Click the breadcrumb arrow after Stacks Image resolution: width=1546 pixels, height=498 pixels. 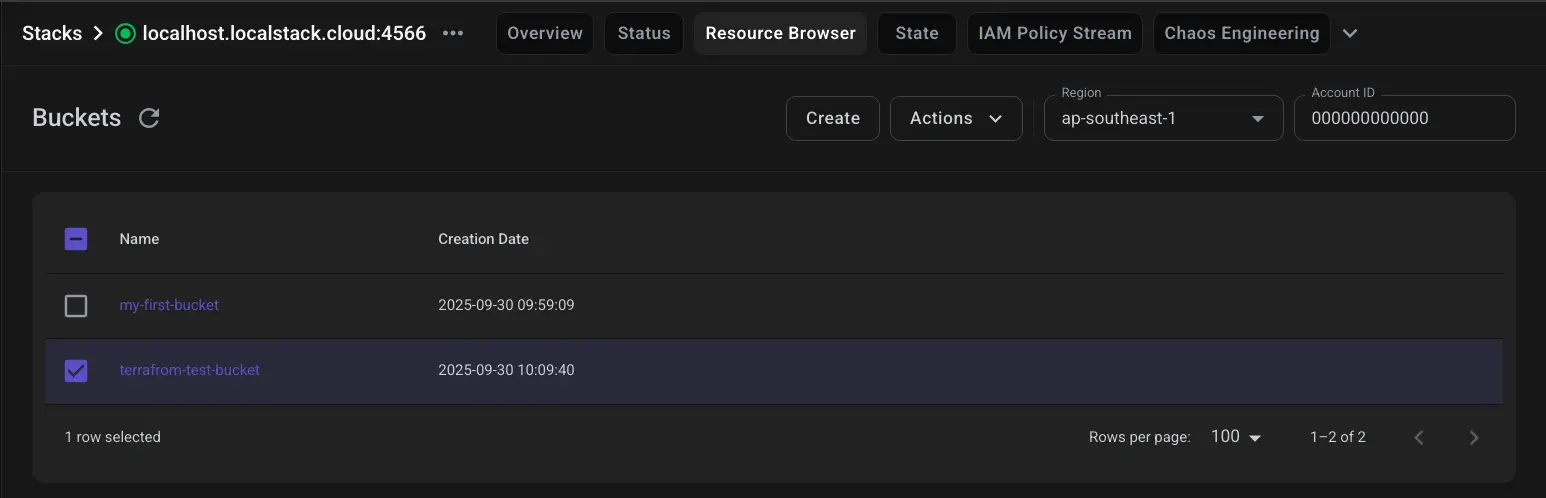pos(98,33)
